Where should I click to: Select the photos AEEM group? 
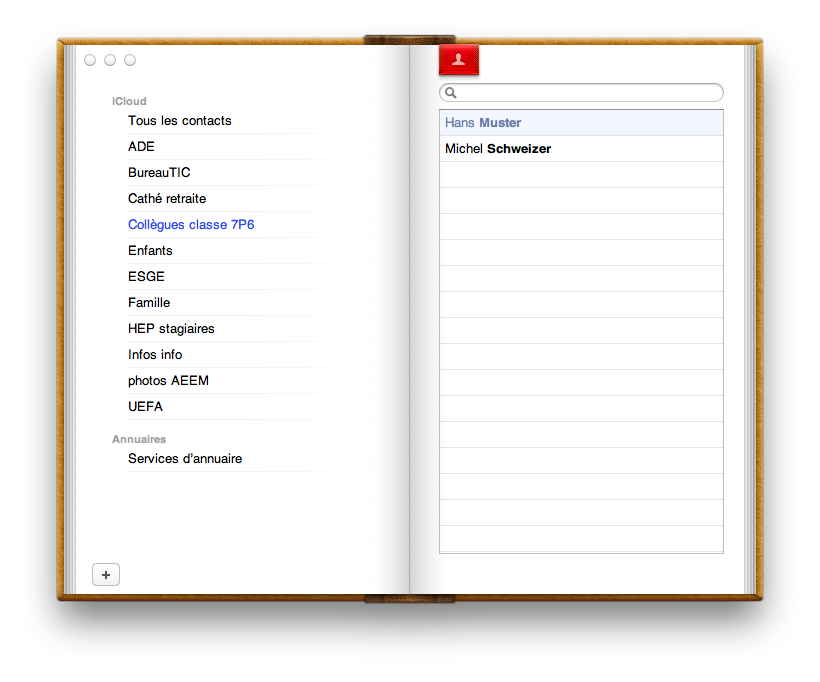[x=168, y=381]
